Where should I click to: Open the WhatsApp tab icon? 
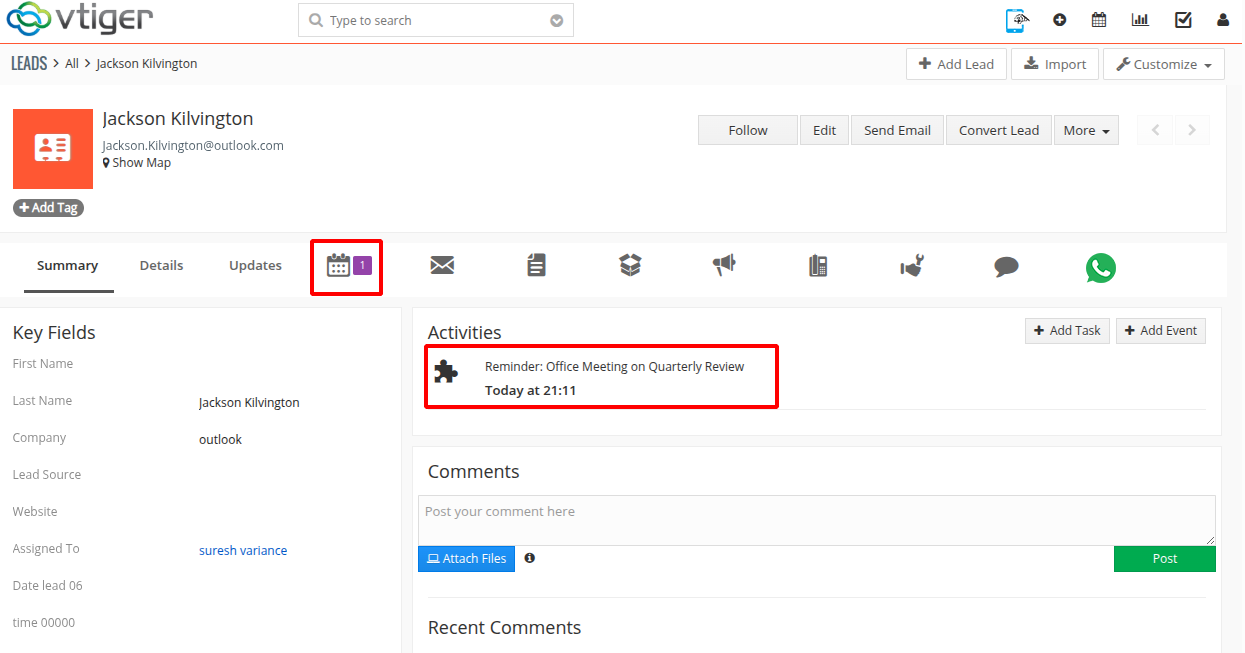[1101, 268]
